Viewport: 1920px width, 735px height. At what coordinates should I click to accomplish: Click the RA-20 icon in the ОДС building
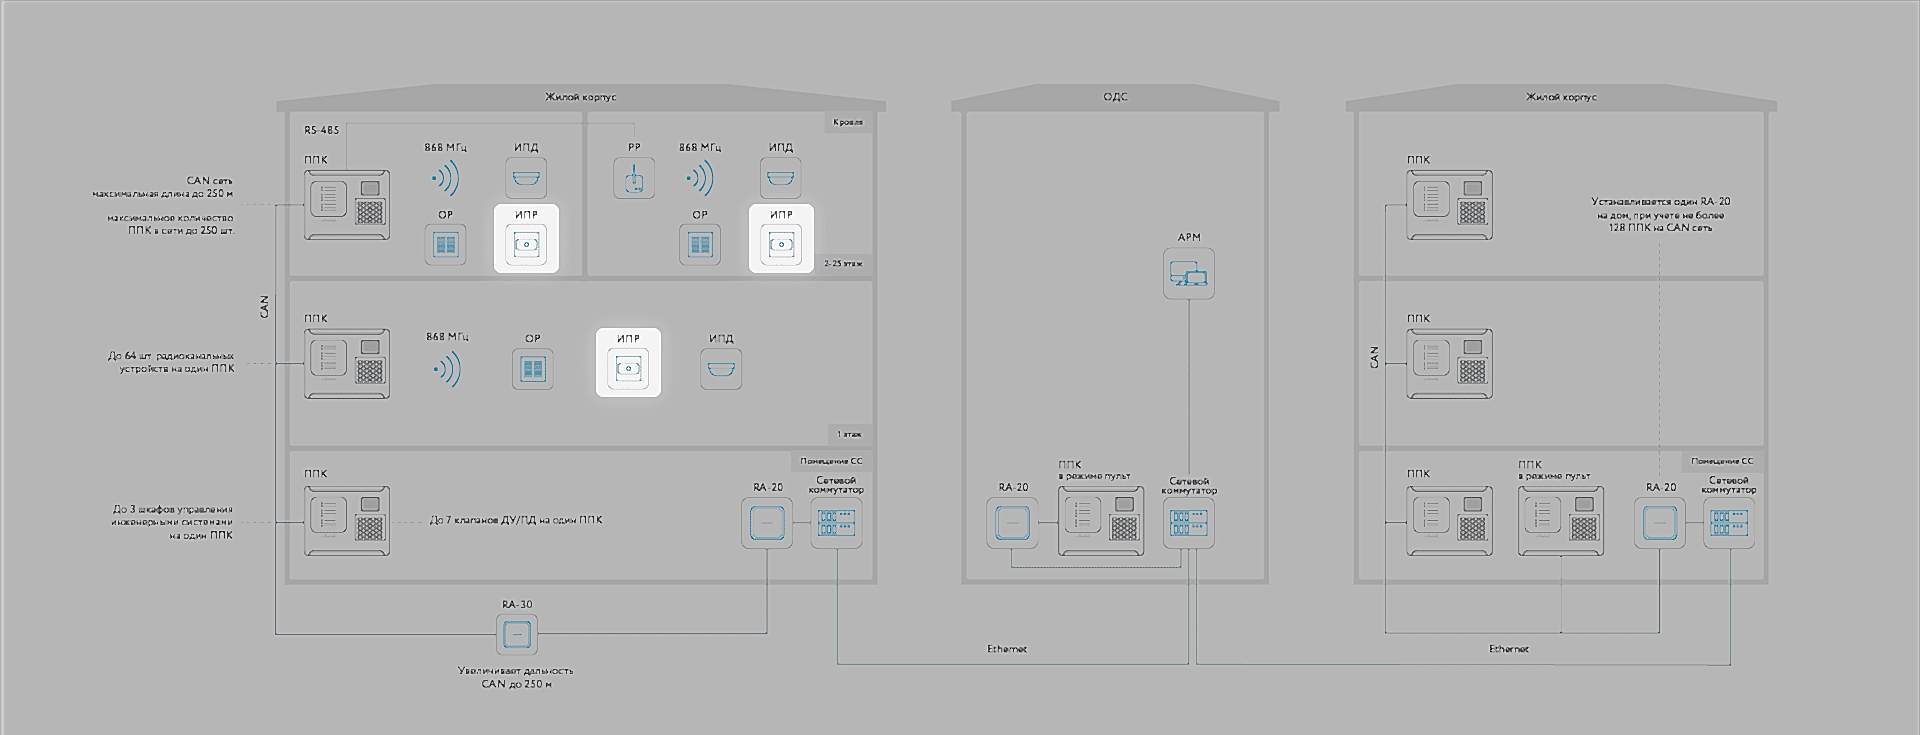(x=1012, y=522)
